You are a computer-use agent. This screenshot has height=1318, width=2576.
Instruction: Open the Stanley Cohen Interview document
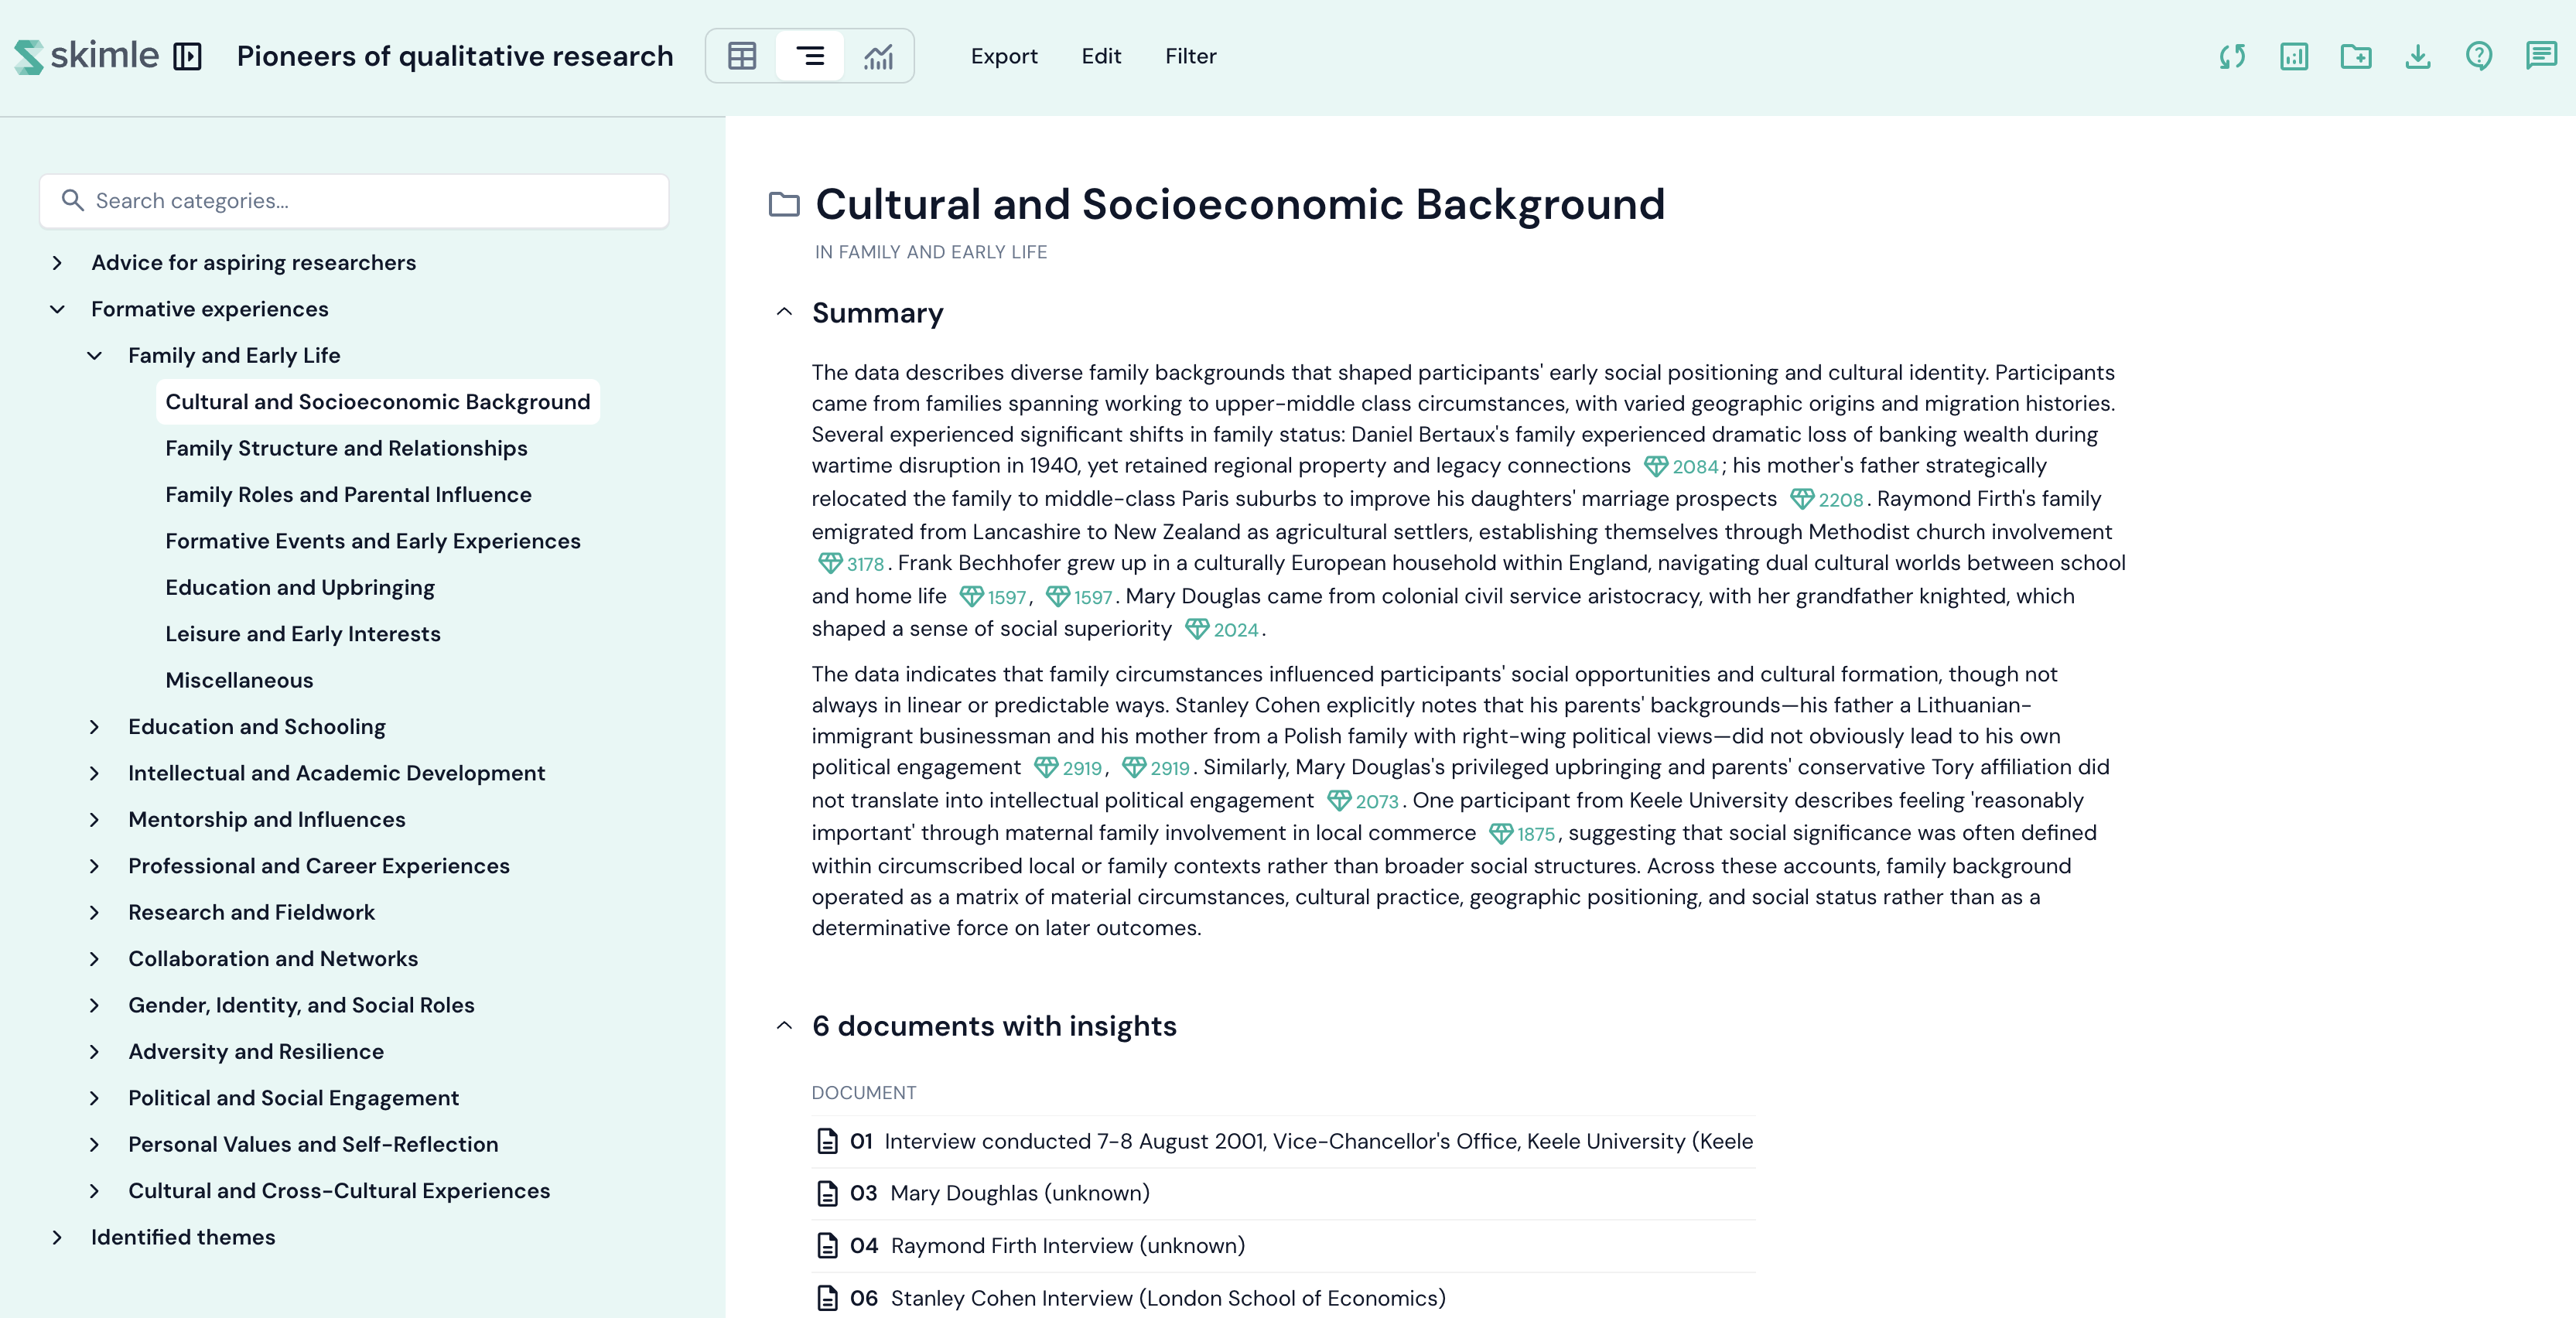(1167, 1298)
